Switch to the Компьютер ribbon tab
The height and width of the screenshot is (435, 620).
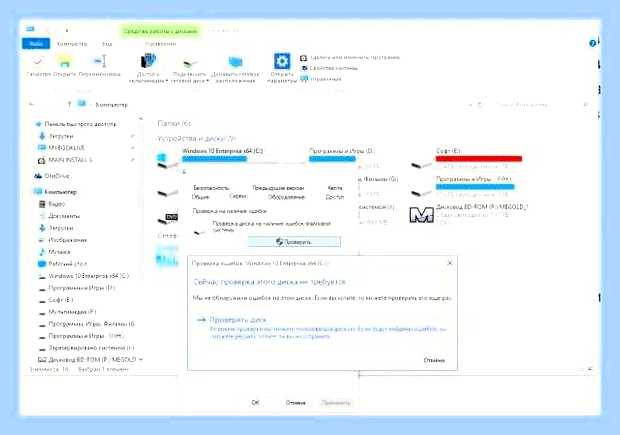coord(72,44)
